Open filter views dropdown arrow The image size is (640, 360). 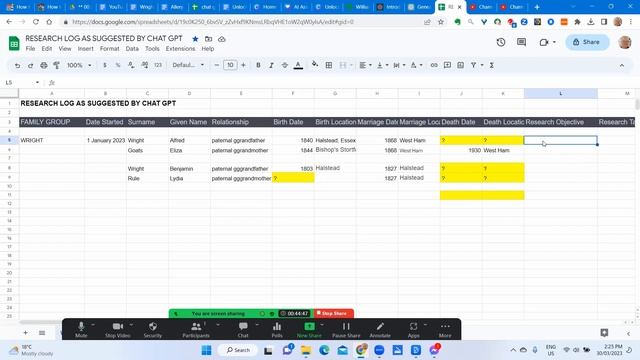coord(482,65)
